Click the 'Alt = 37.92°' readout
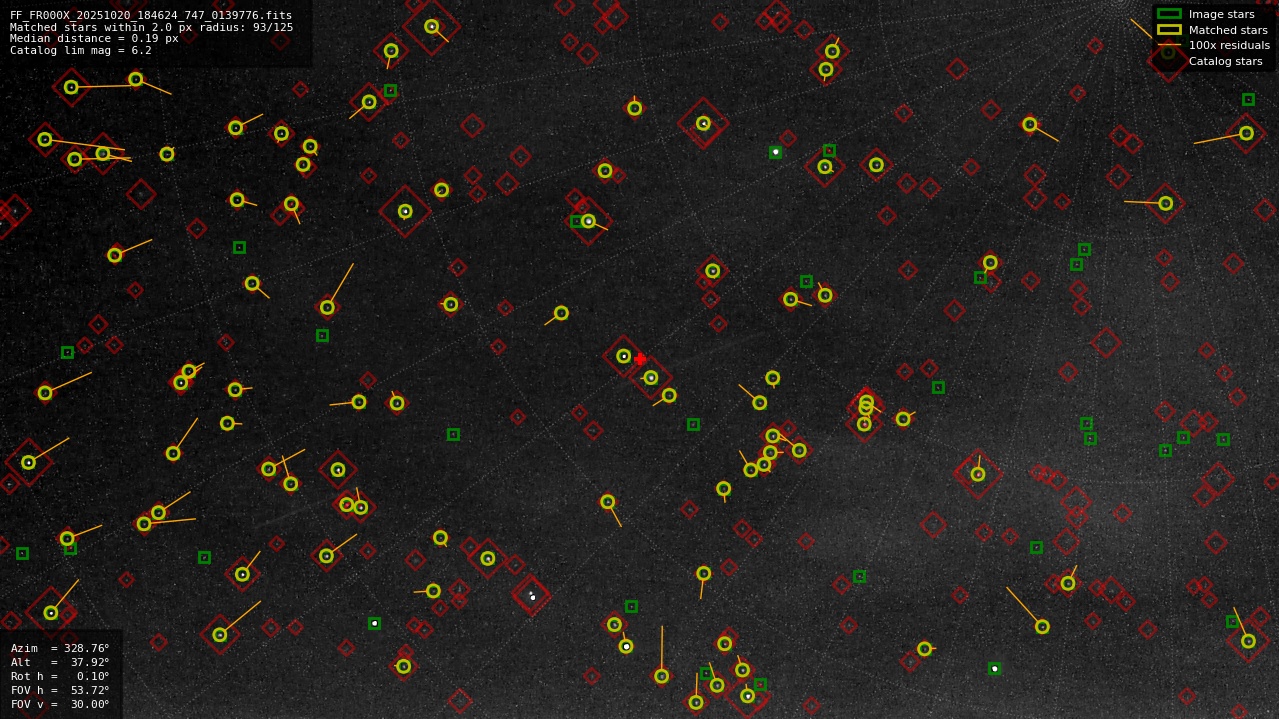Image resolution: width=1279 pixels, height=719 pixels. [60, 662]
